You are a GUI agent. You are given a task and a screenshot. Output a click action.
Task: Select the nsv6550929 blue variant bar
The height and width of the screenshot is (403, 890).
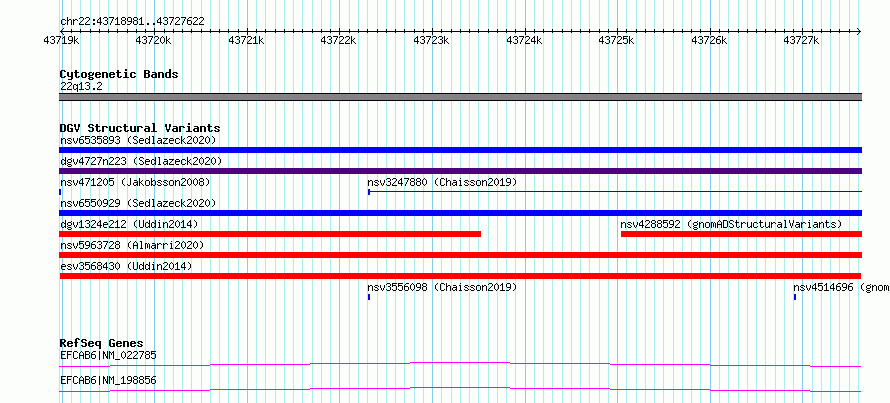point(460,213)
